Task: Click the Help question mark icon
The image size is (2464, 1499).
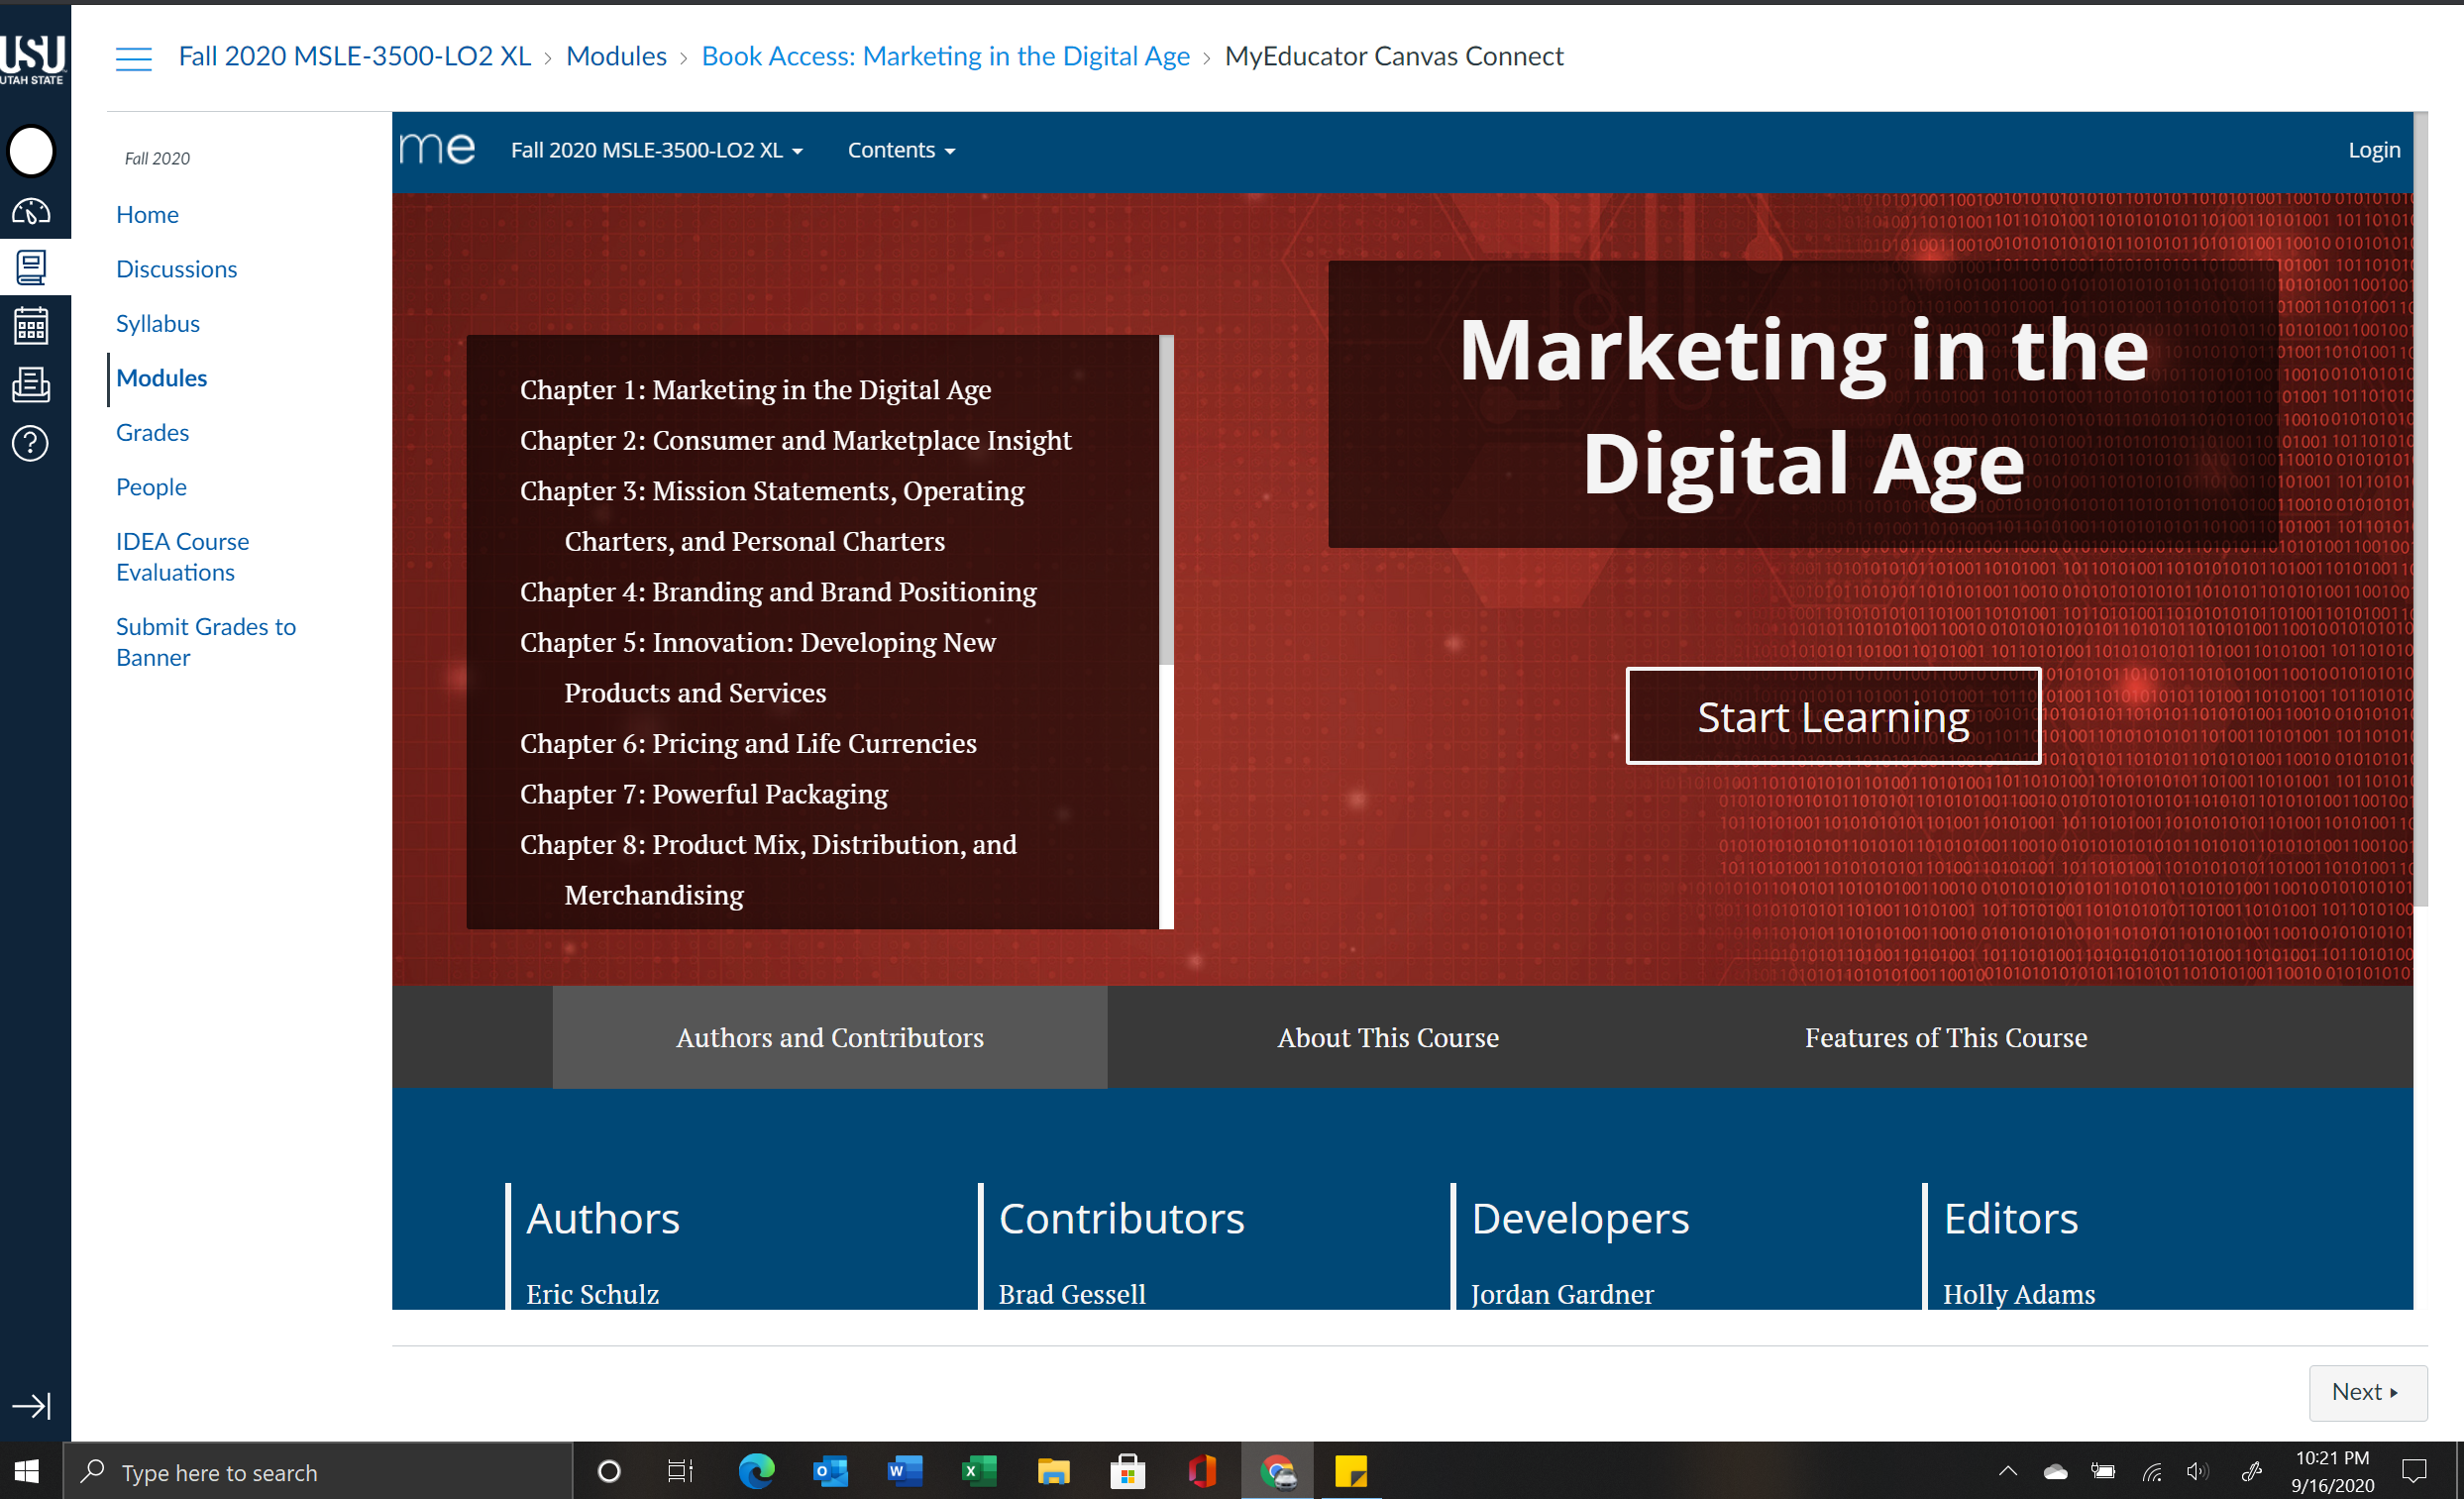Action: point(31,443)
